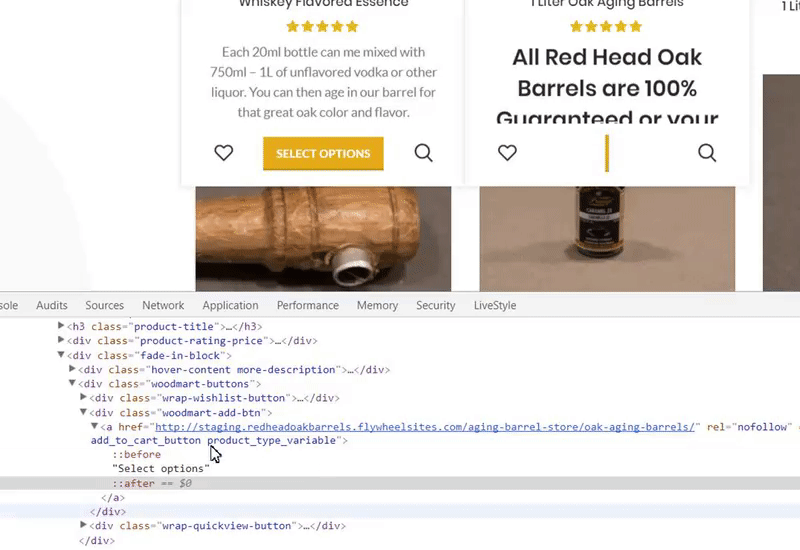This screenshot has height=550, width=800.
Task: Select the ::after pseudo-element row
Action: point(400,483)
